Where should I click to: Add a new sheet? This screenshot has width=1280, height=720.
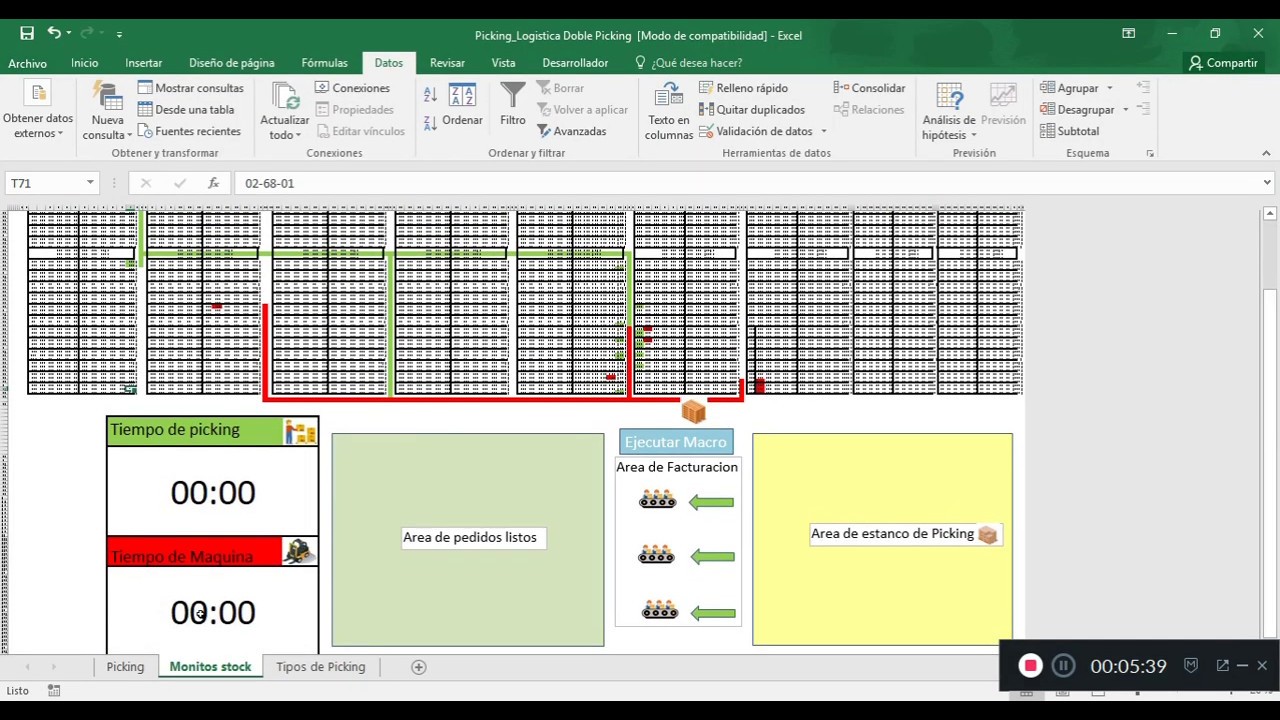419,667
